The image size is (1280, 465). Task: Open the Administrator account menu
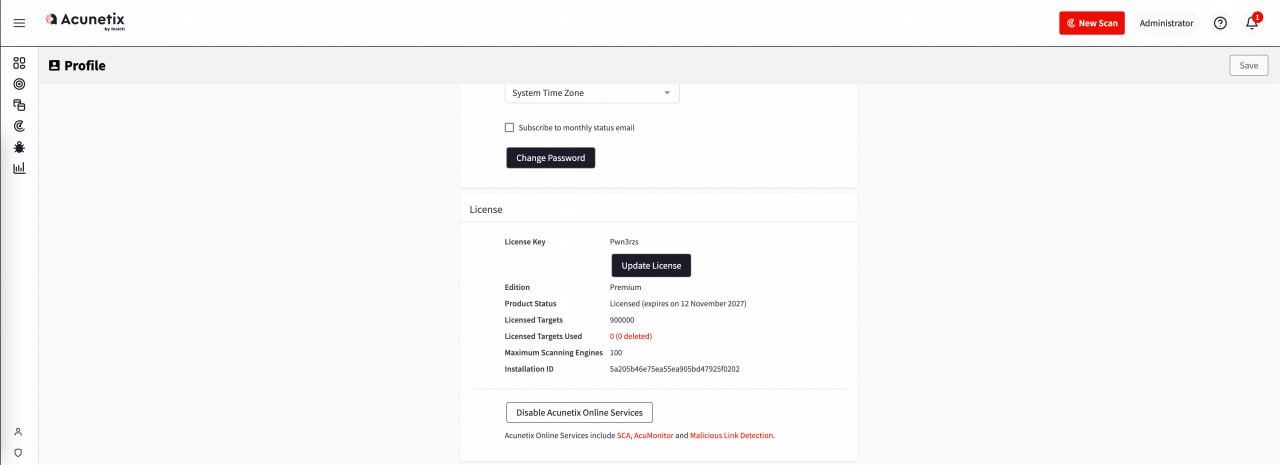click(x=1166, y=23)
